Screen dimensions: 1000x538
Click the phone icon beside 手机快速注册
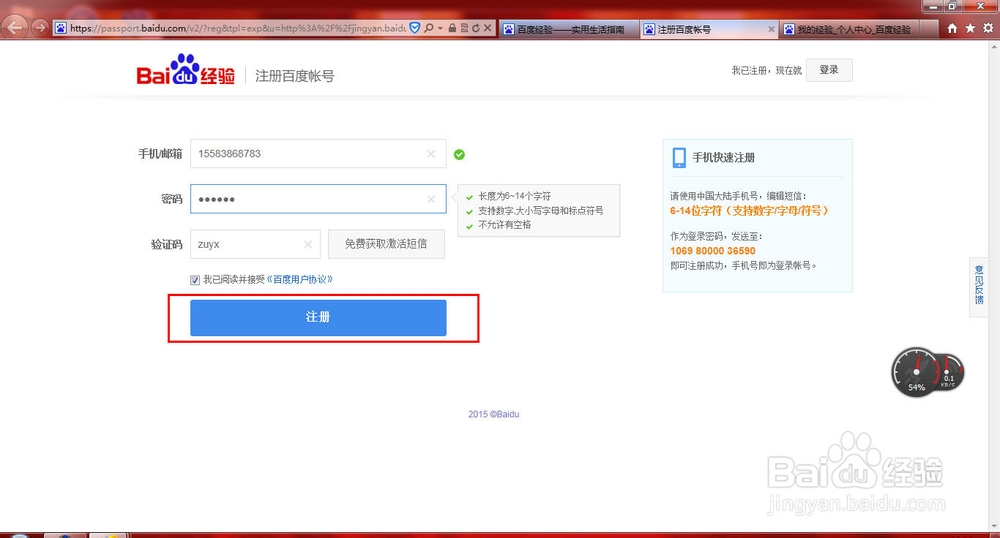click(x=679, y=157)
